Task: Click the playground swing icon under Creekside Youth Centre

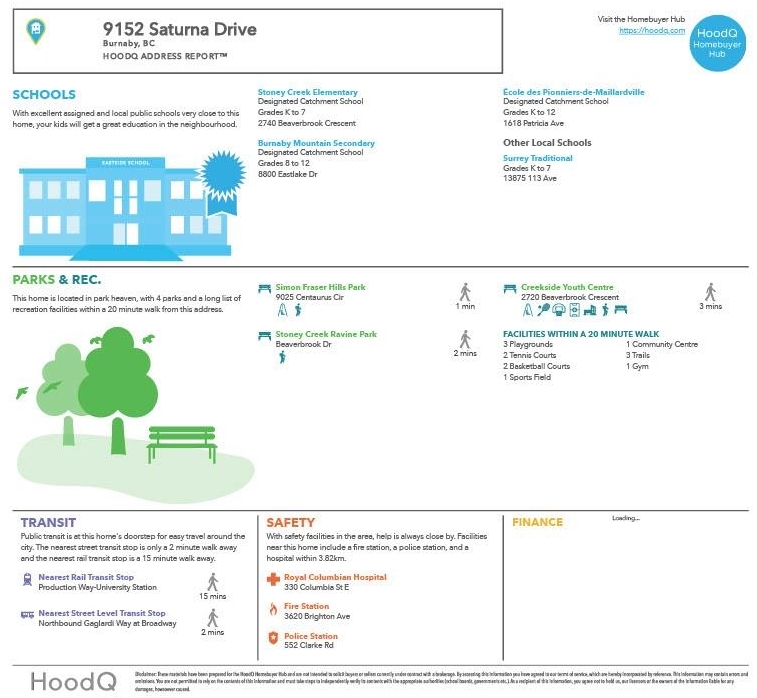Action: point(528,310)
